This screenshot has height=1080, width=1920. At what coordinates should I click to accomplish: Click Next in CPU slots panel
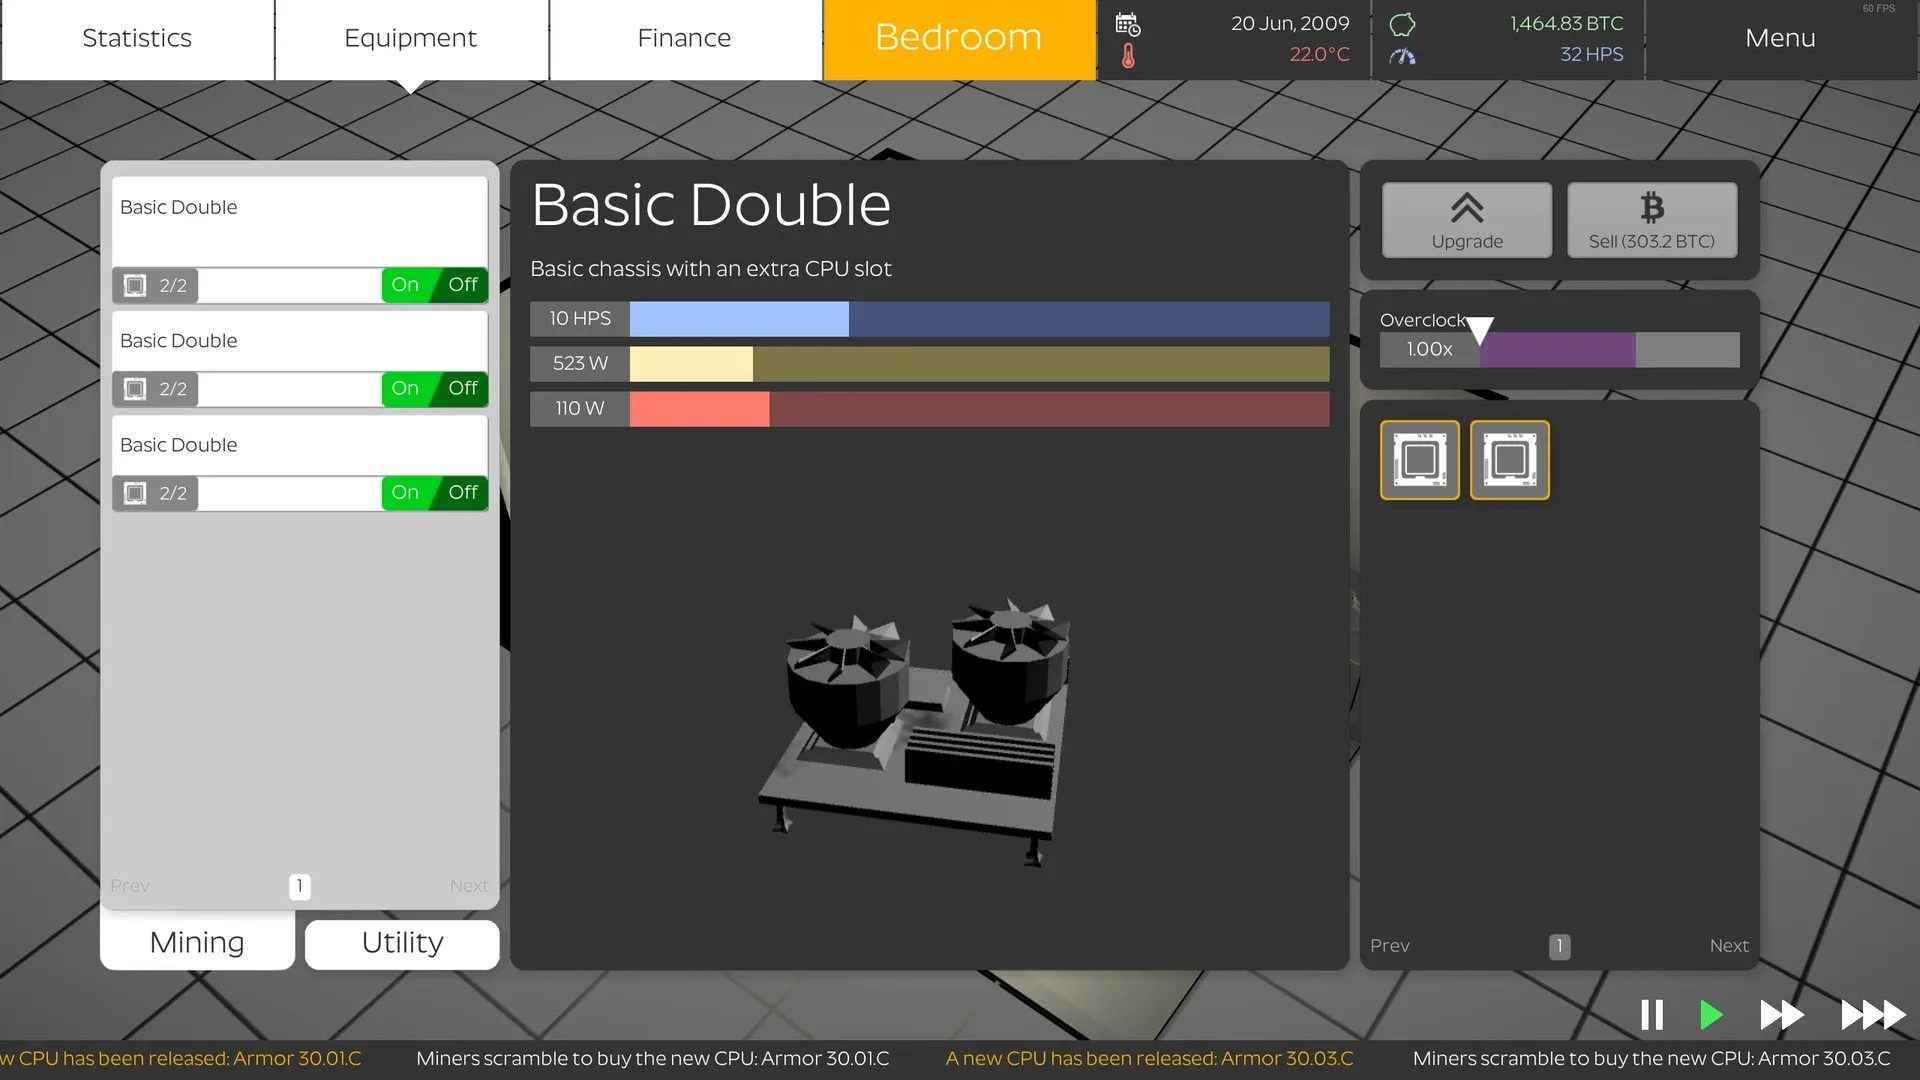pyautogui.click(x=1728, y=946)
